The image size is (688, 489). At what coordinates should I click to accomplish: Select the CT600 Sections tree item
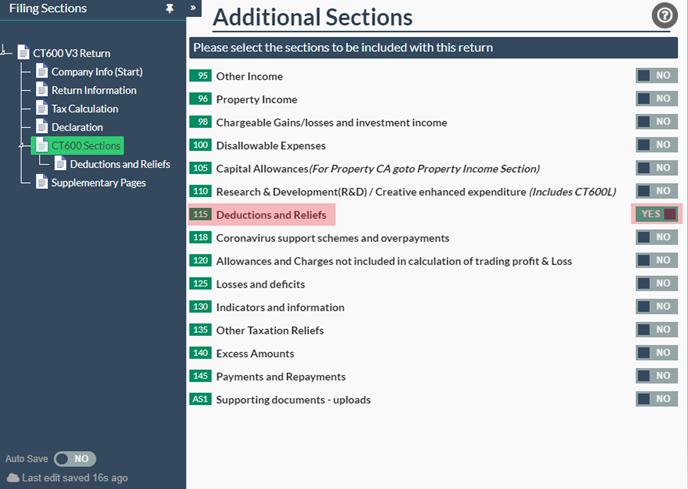click(85, 146)
